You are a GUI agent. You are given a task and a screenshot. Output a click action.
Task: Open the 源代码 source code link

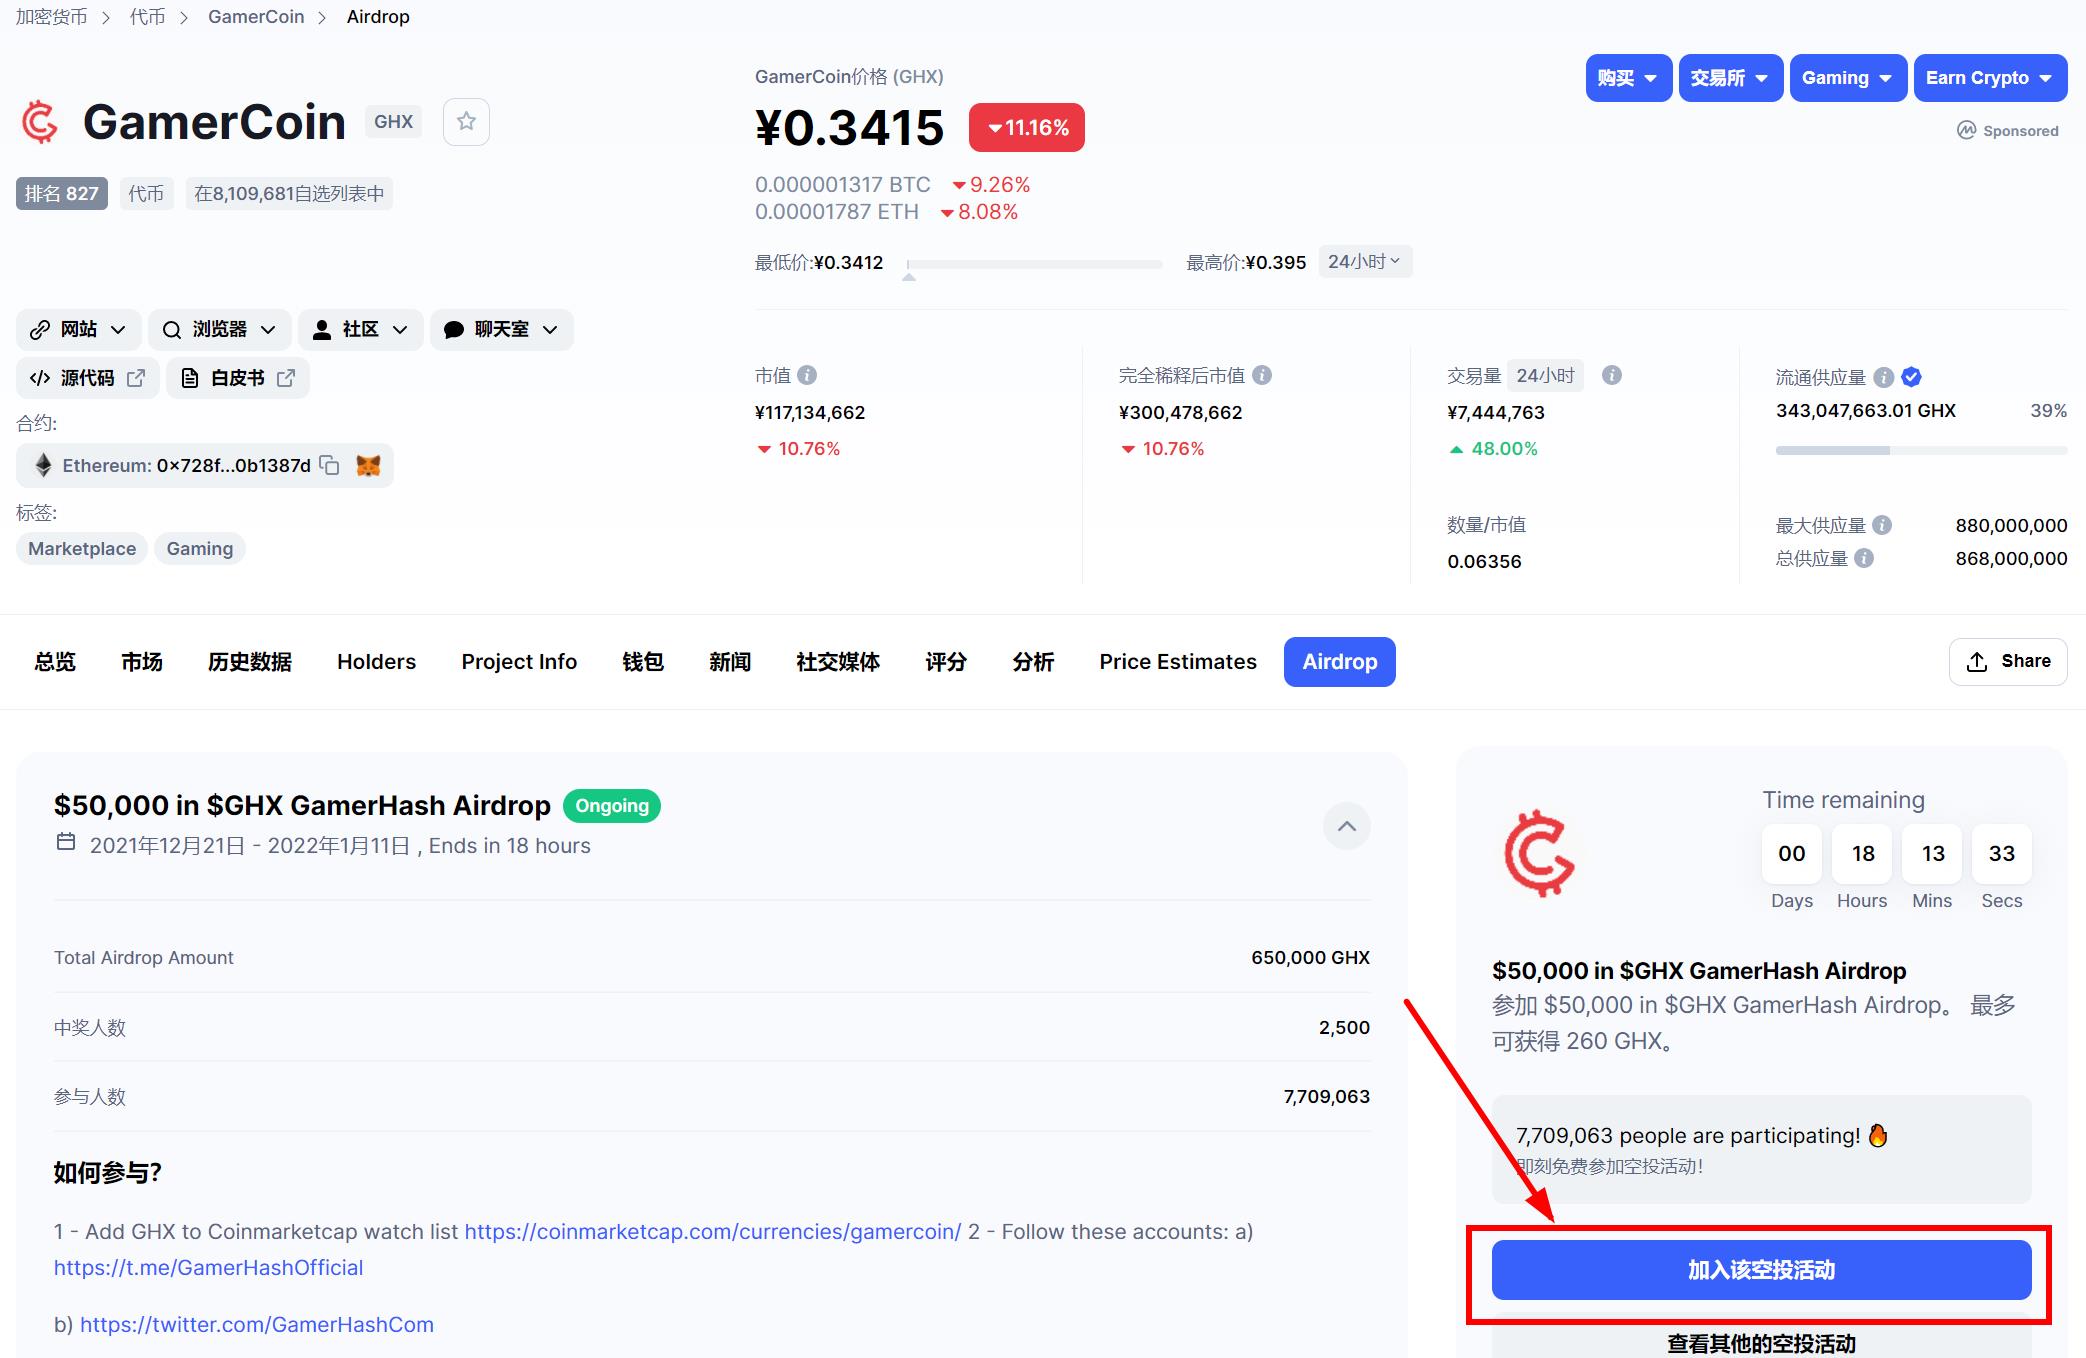[88, 378]
